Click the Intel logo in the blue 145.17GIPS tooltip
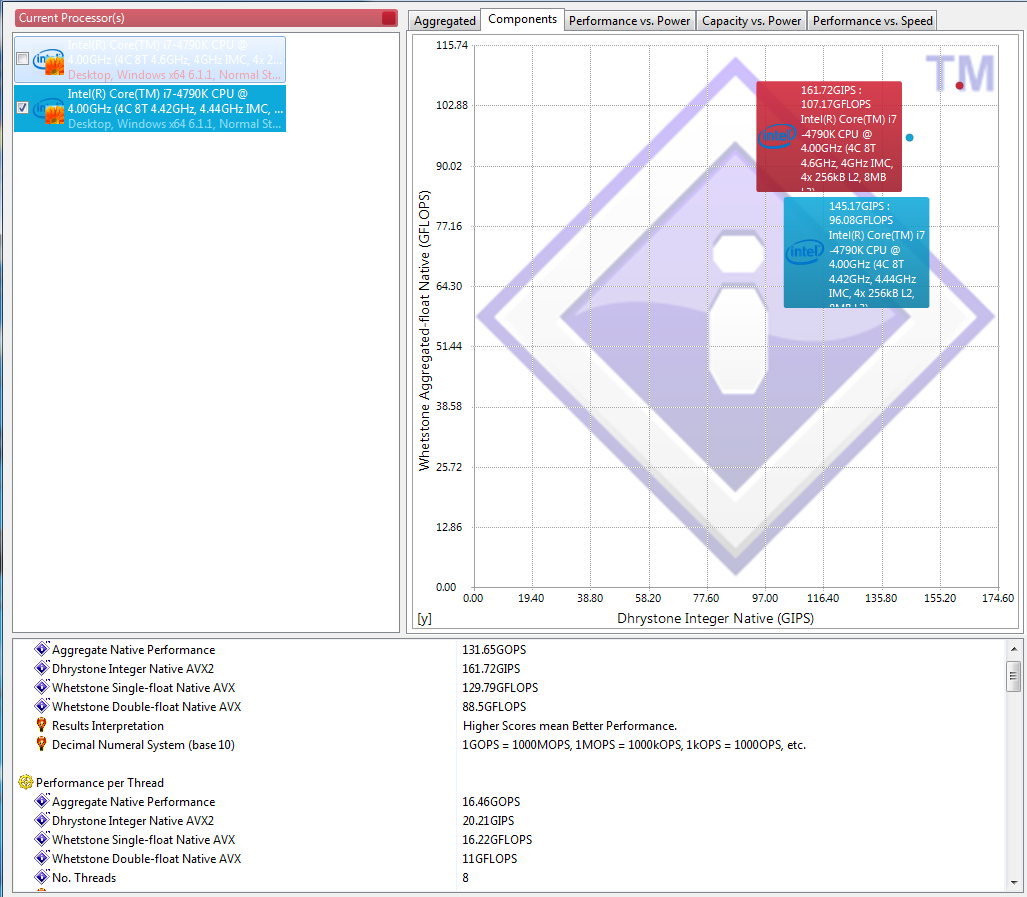1027x897 pixels. (804, 251)
